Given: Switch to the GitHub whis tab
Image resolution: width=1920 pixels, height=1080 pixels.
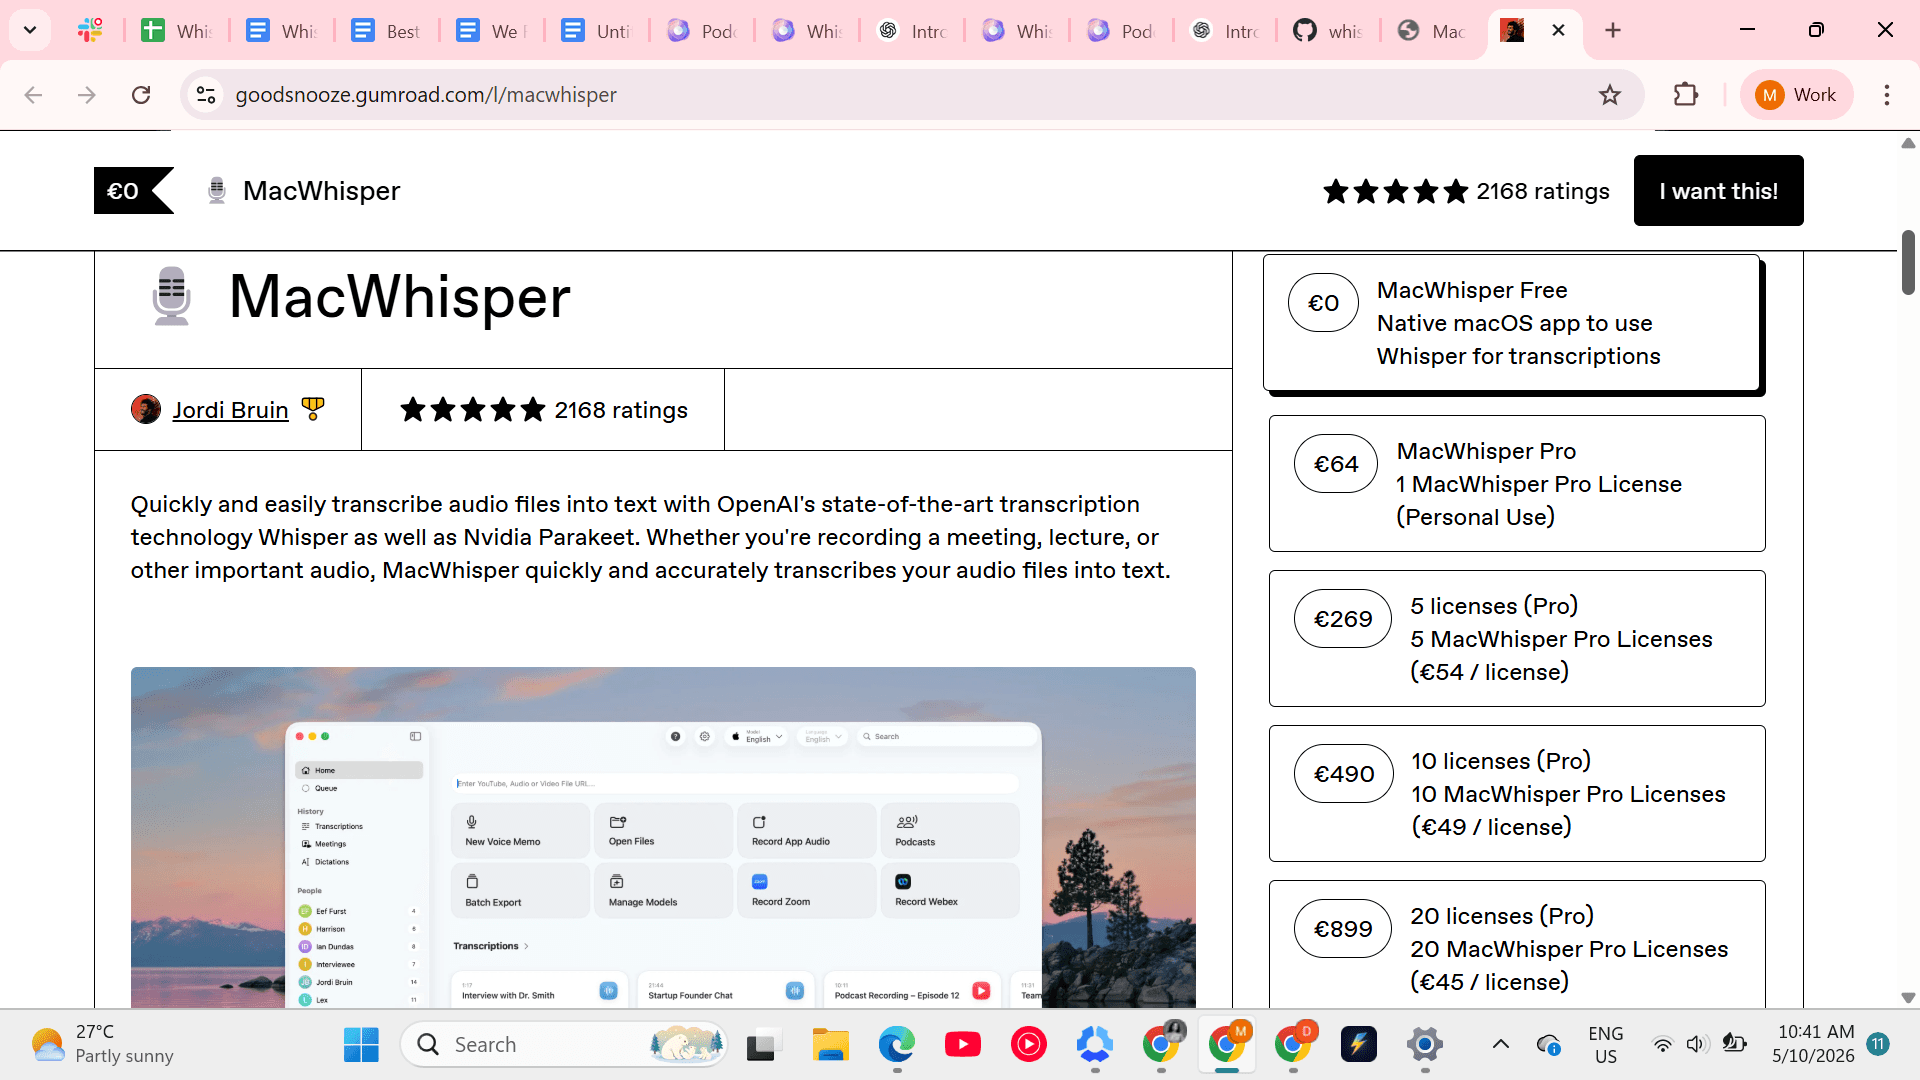Looking at the screenshot, I should point(1327,31).
